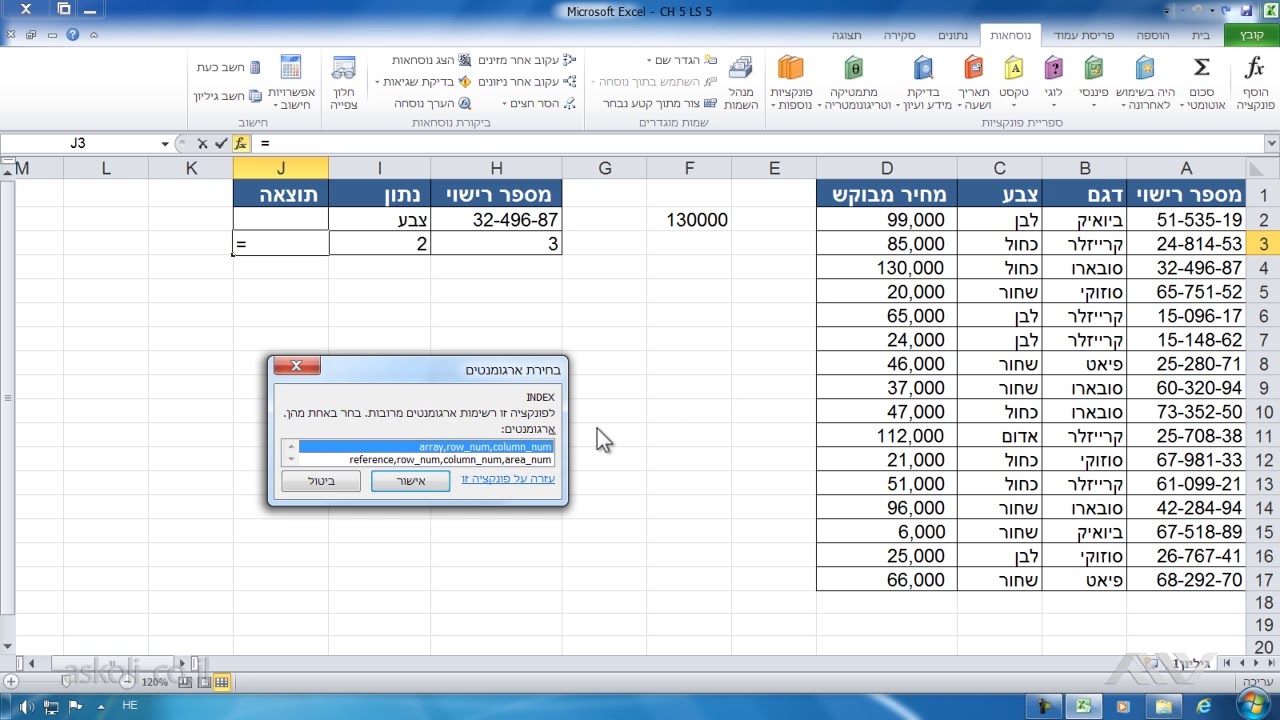Switch to the Home (בית) tab
This screenshot has width=1280, height=720.
tap(1201, 35)
